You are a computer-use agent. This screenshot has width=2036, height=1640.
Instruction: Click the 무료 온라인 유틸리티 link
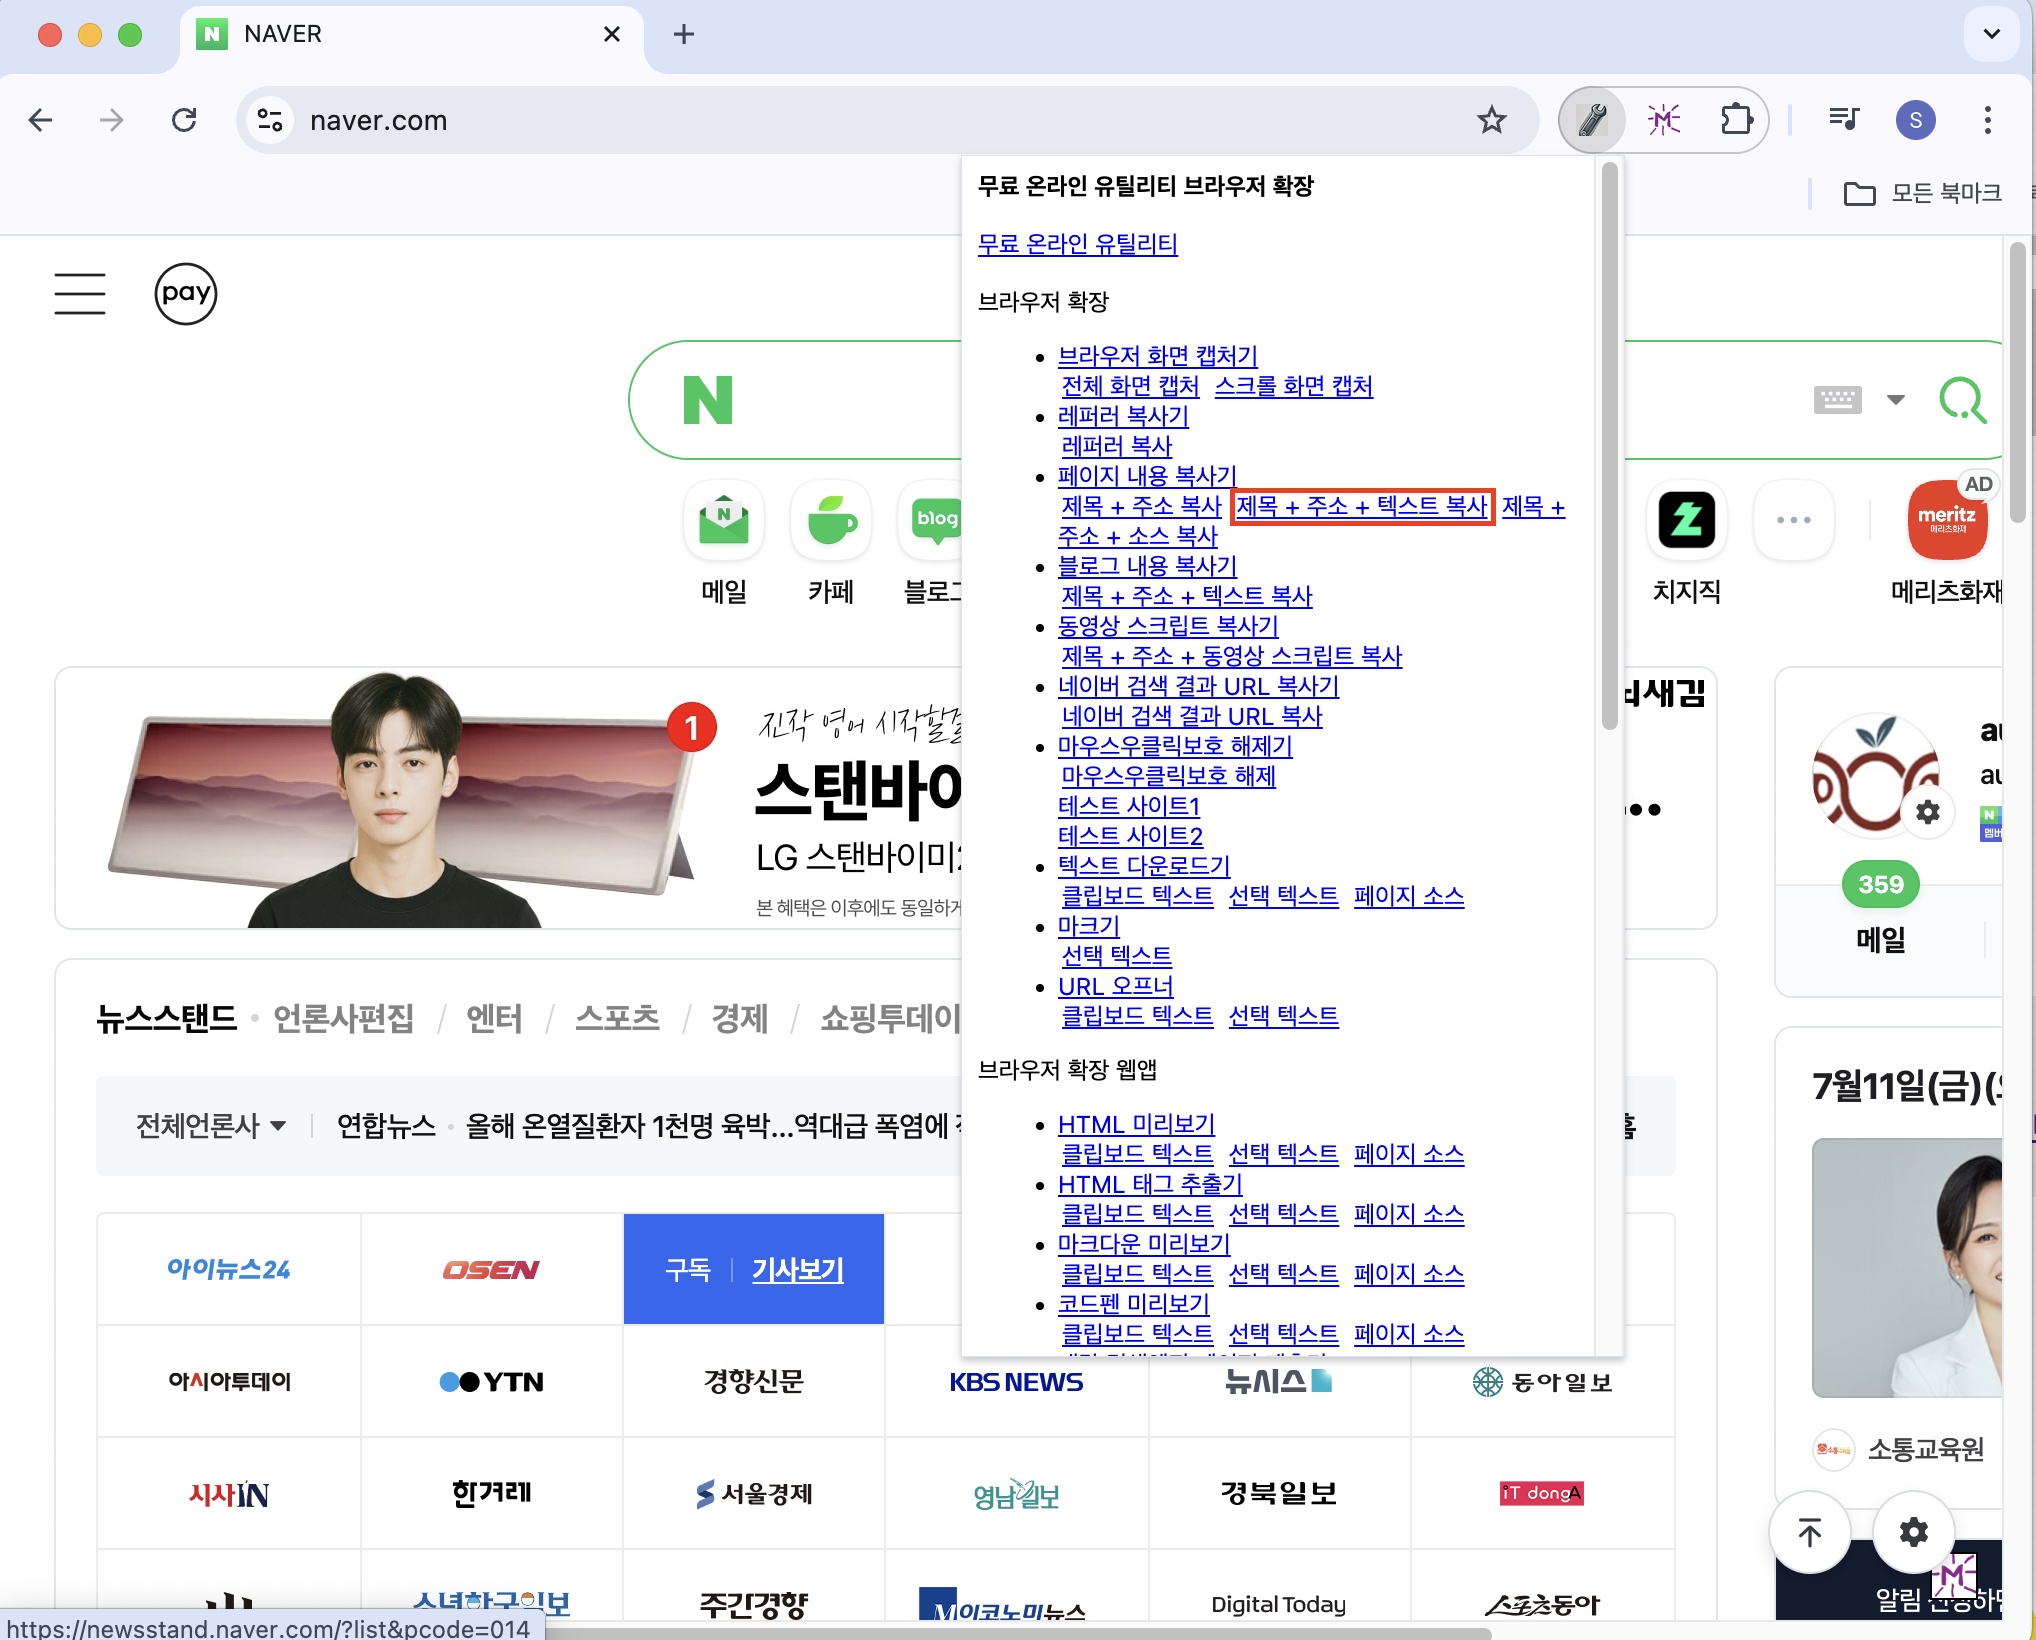(x=1077, y=244)
